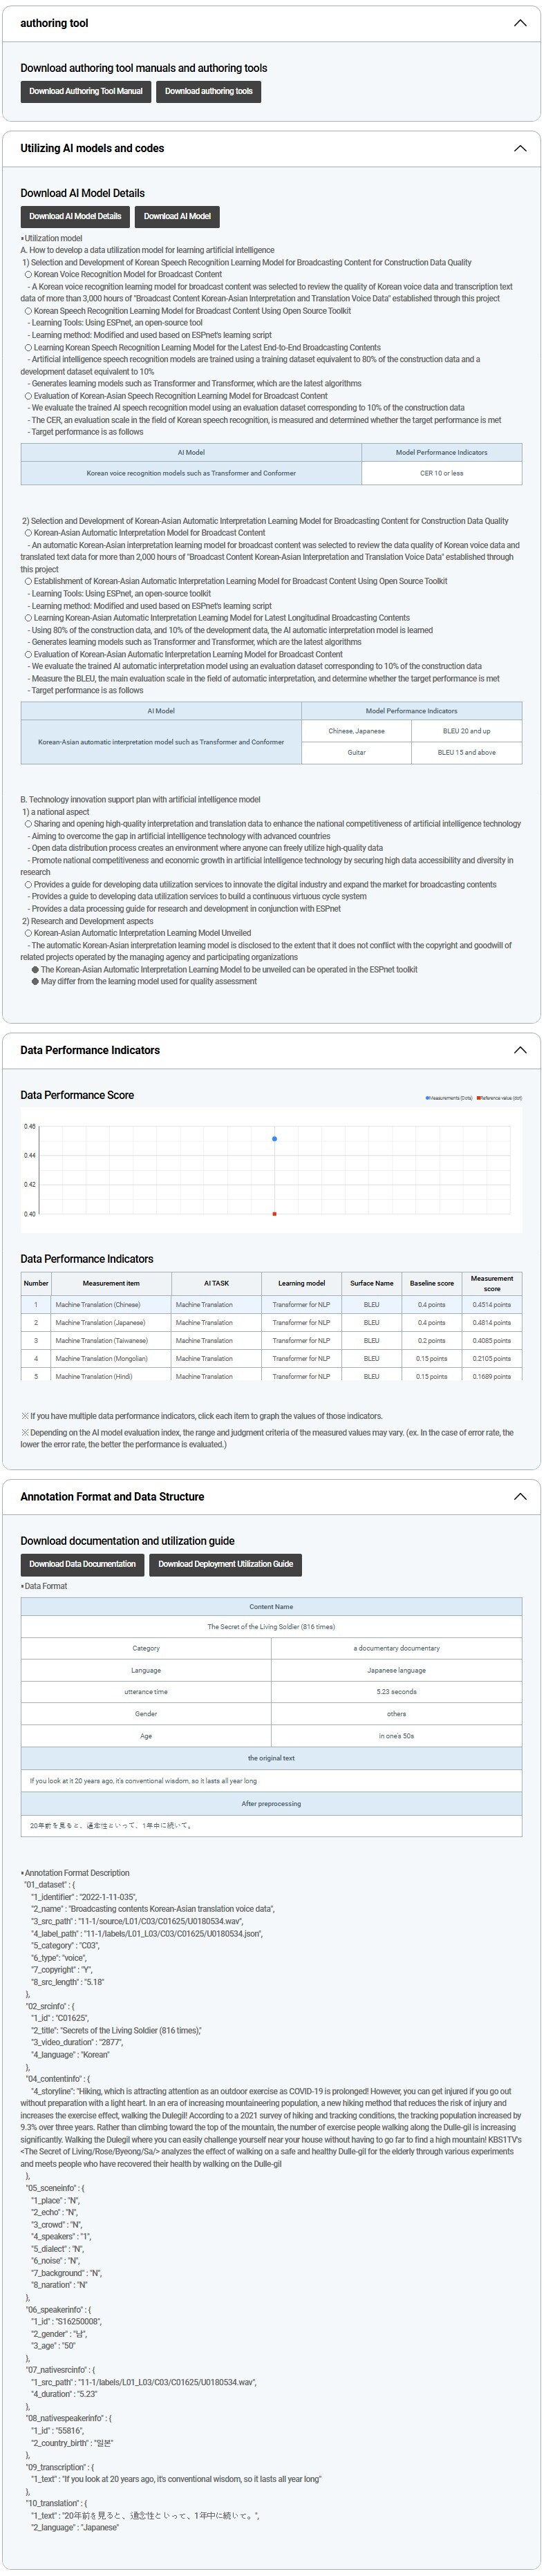The width and height of the screenshot is (546, 2576).
Task: Click the Measurement score column header
Action: (x=492, y=1283)
